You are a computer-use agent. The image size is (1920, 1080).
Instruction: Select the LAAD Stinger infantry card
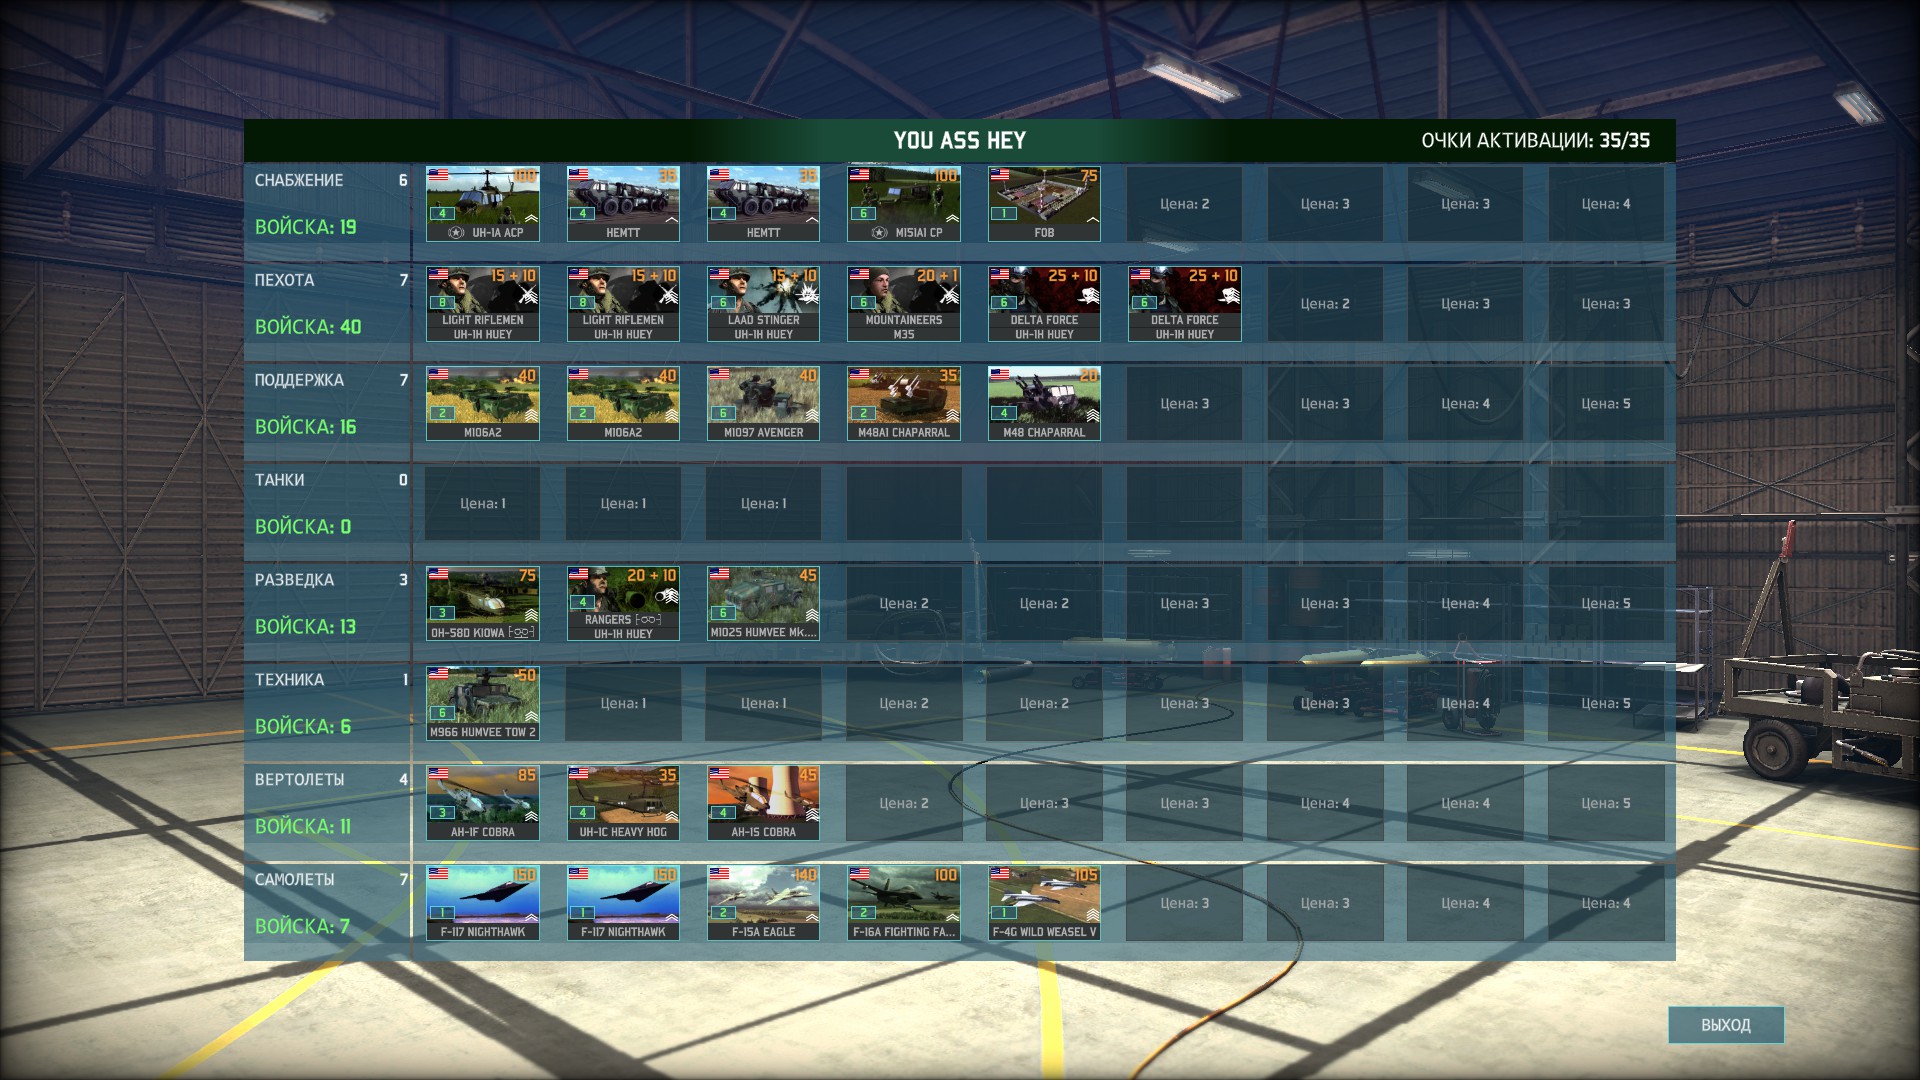click(763, 304)
